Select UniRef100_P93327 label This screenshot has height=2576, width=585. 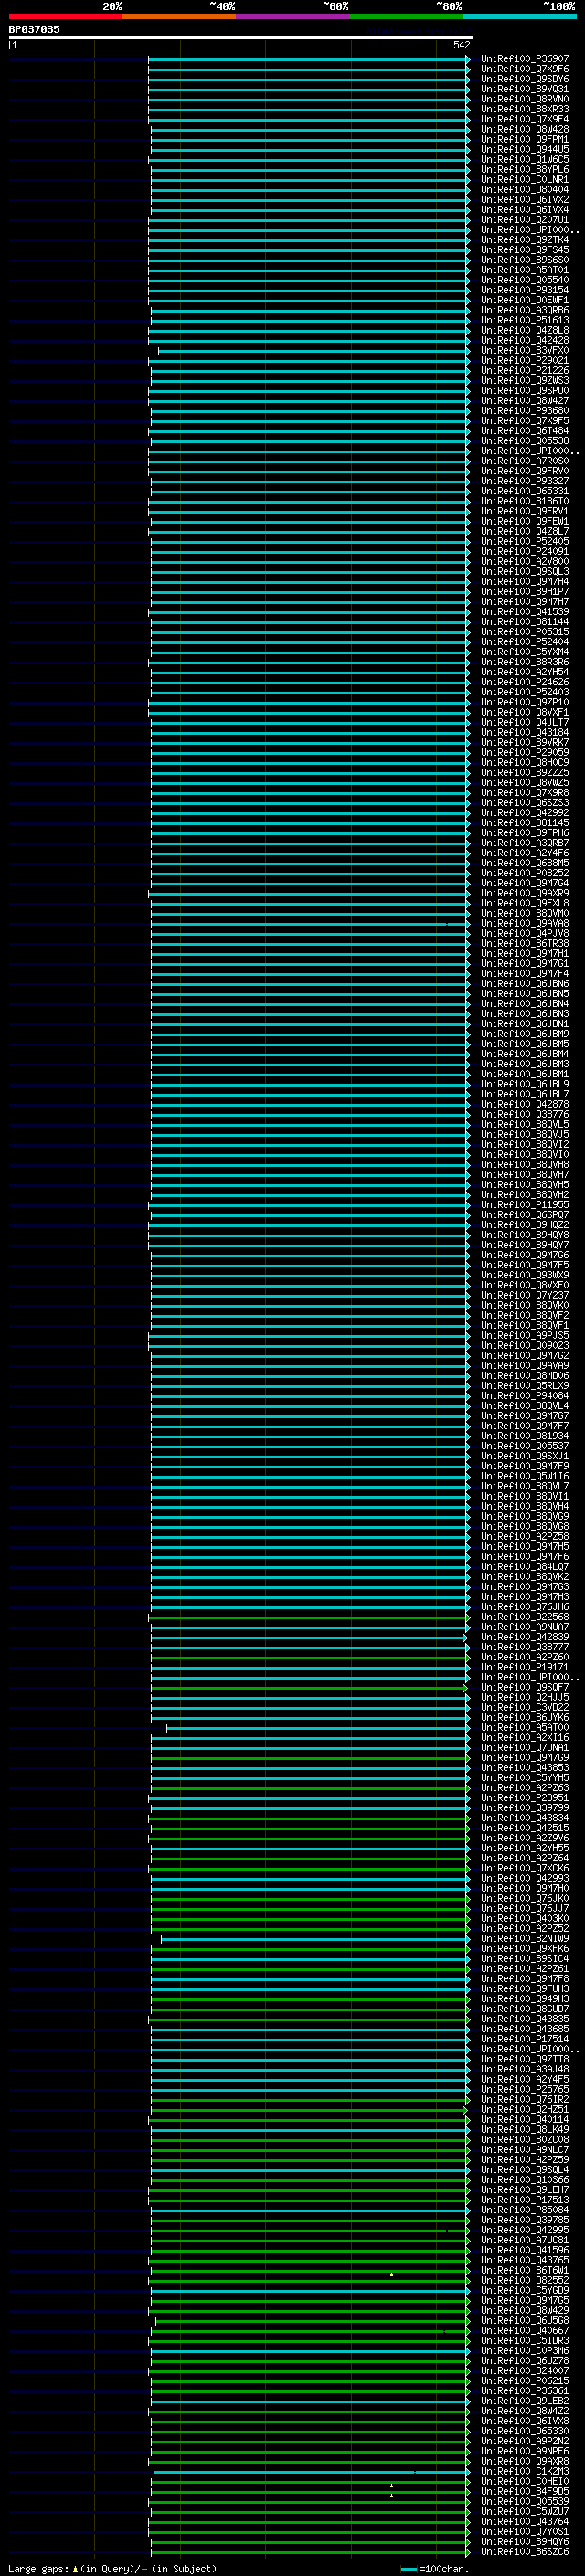524,481
